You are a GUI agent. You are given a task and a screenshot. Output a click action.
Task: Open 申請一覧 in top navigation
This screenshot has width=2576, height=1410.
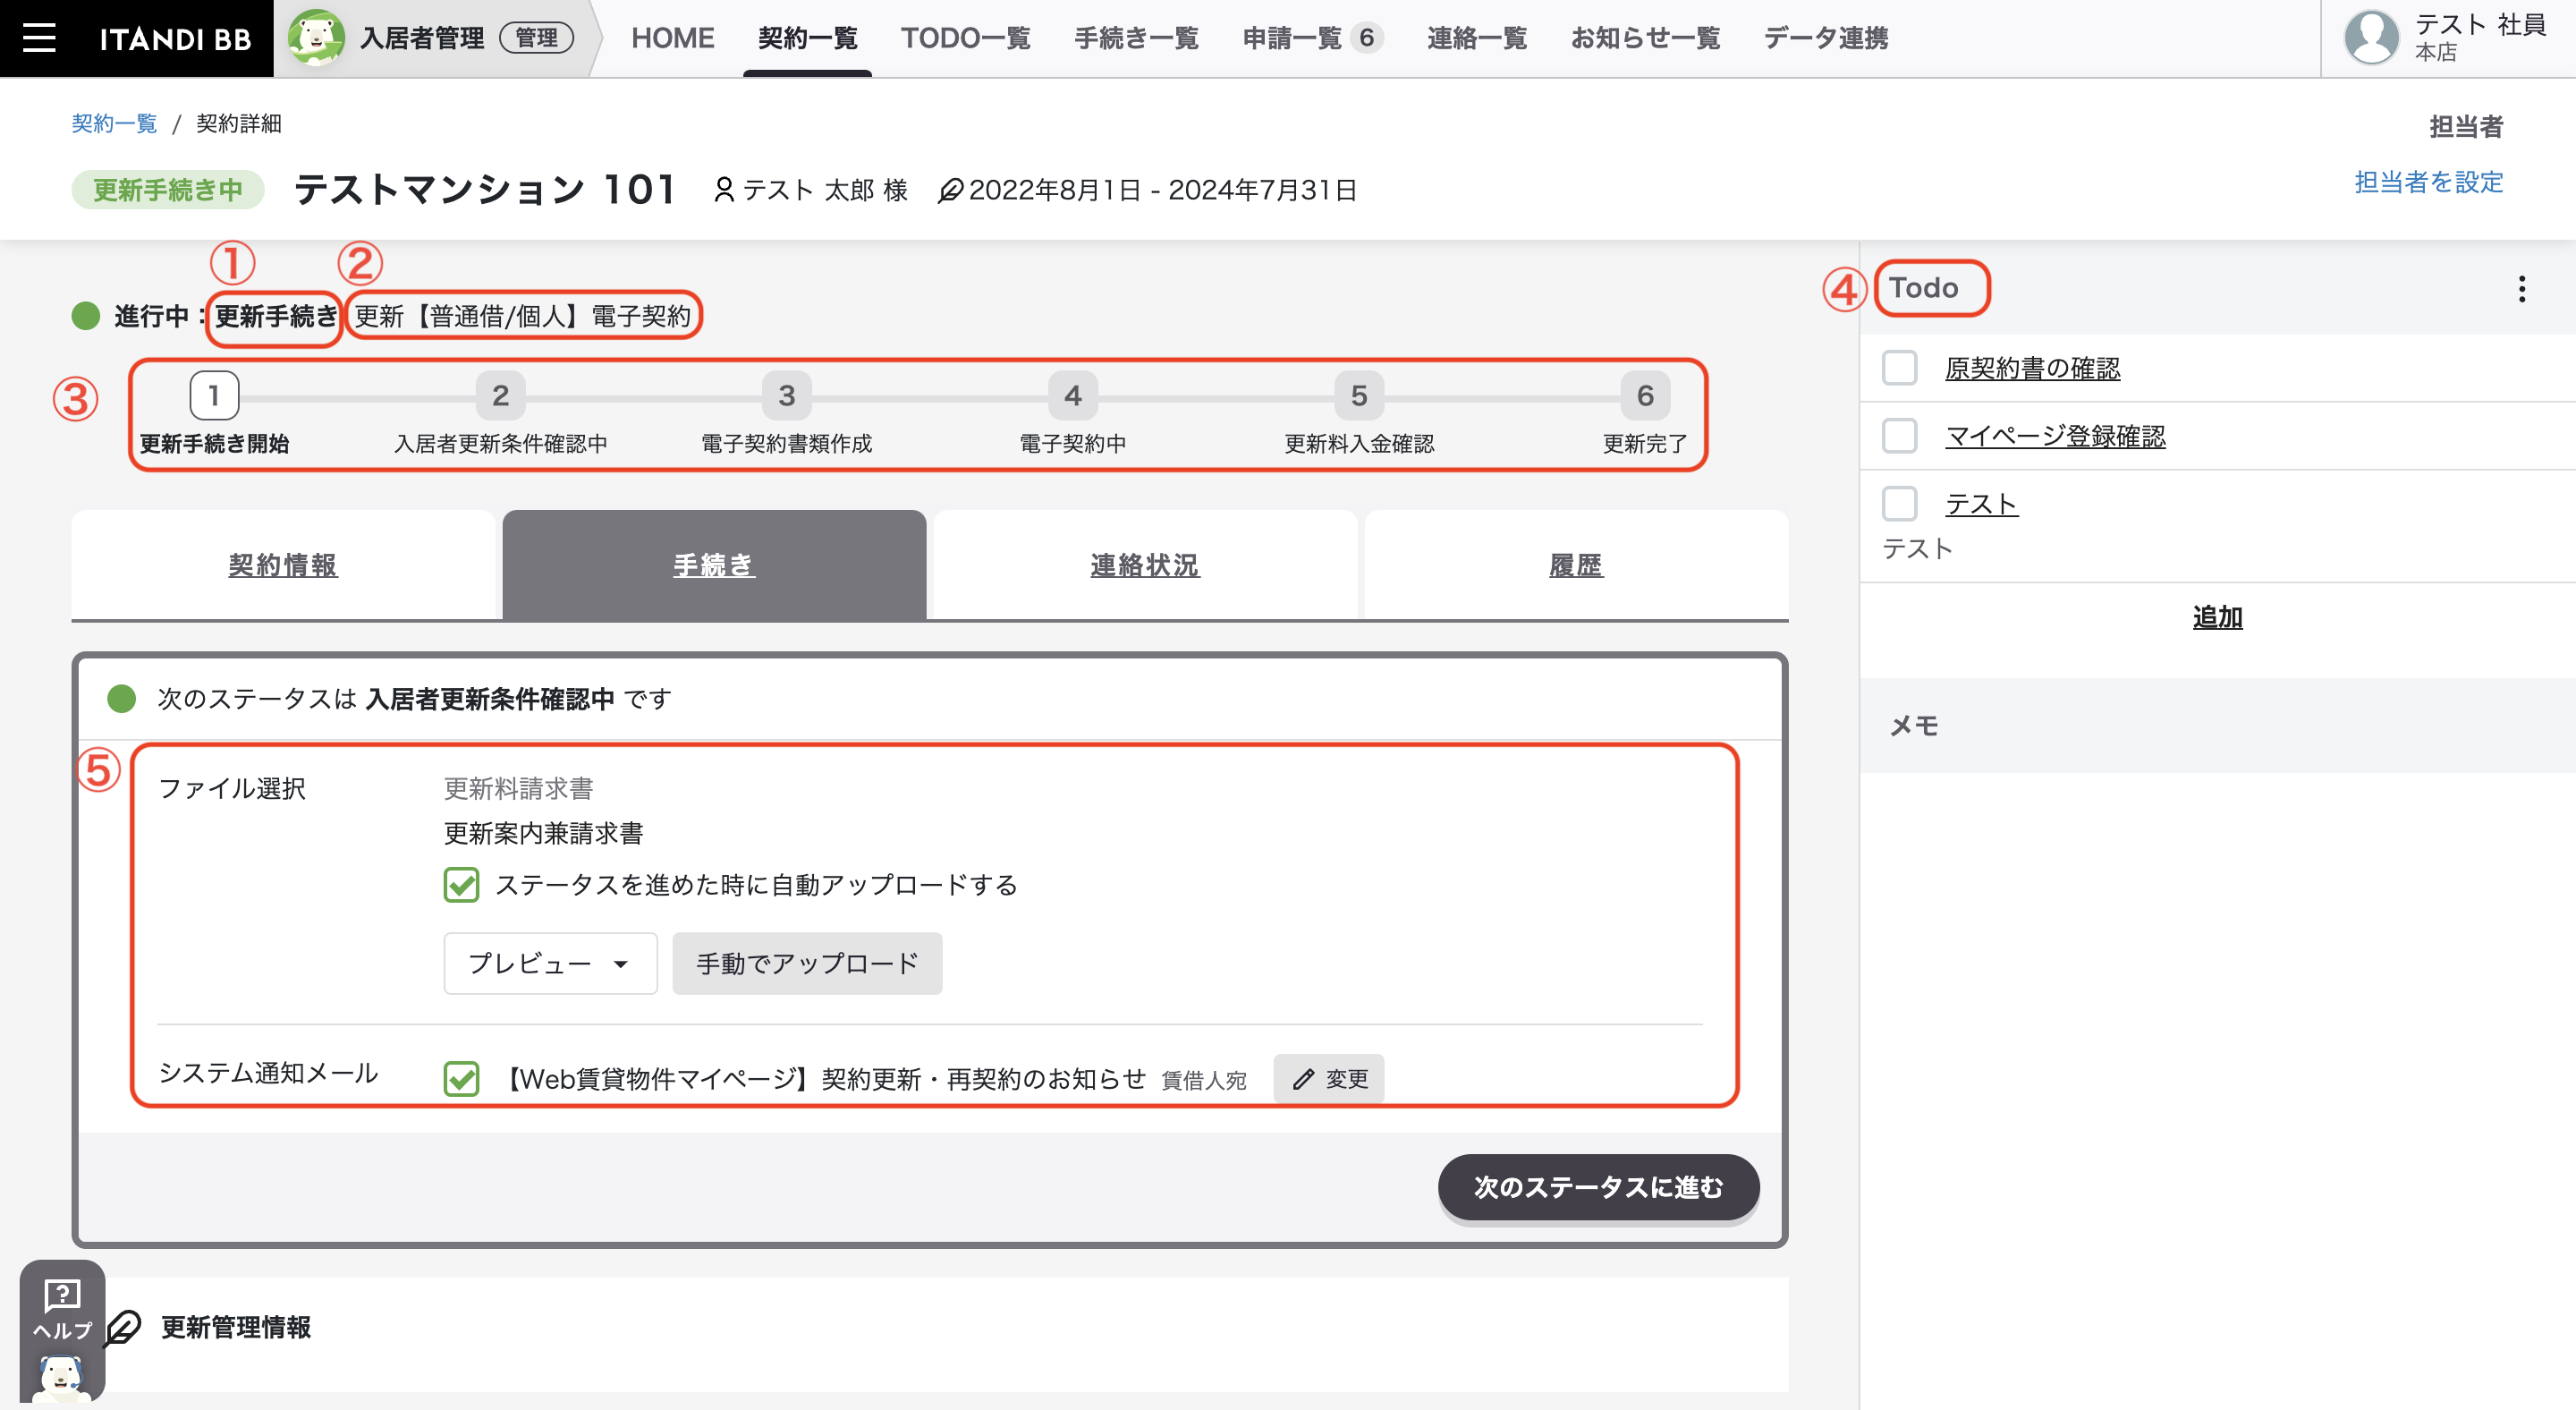coord(1292,38)
